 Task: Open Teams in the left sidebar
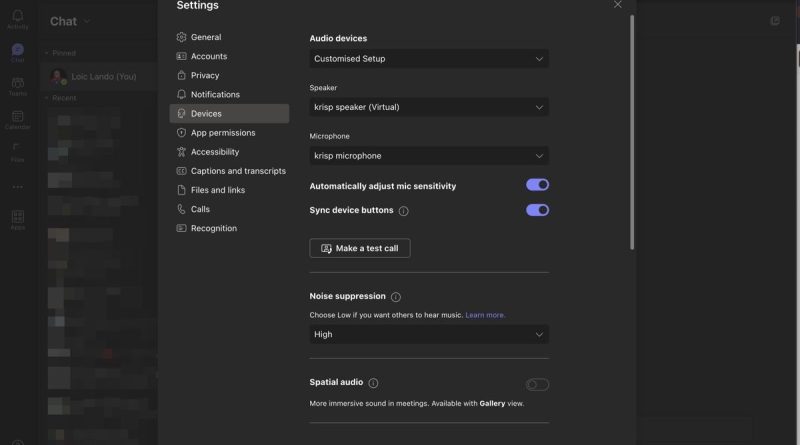click(x=17, y=86)
